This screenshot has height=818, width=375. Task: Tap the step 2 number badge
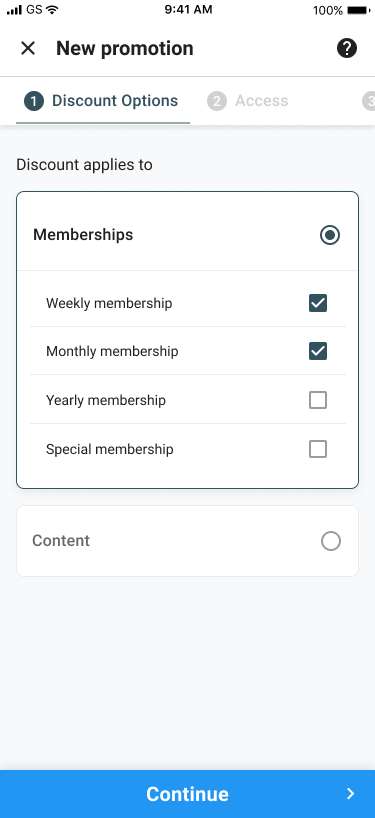(217, 101)
